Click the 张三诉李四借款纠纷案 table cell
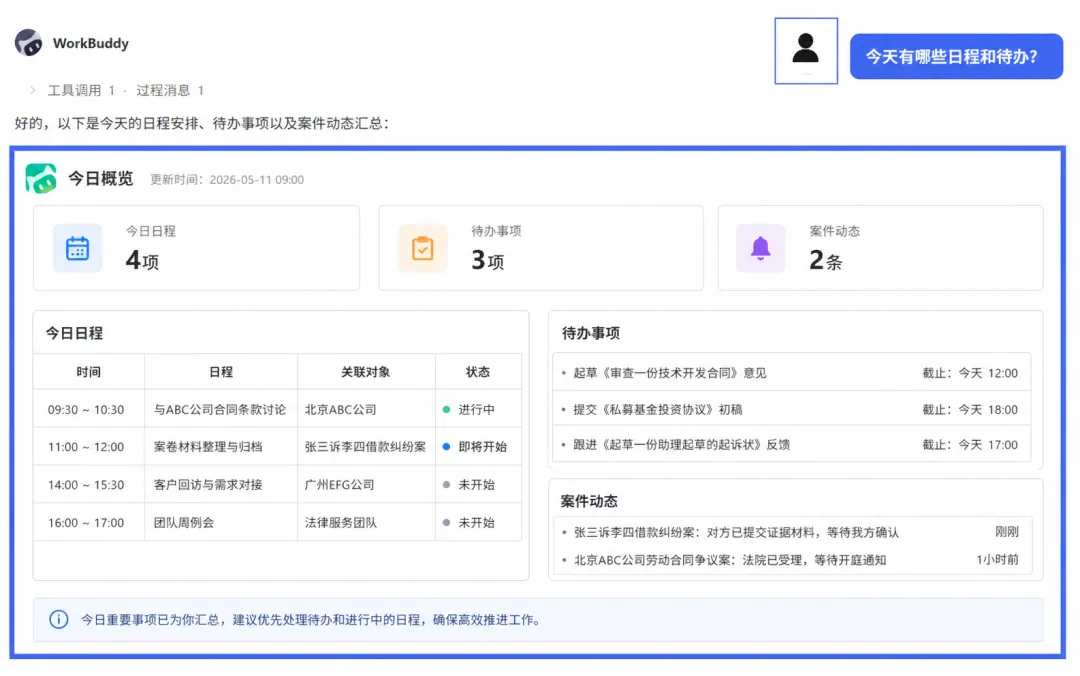This screenshot has width=1080, height=676. (366, 447)
